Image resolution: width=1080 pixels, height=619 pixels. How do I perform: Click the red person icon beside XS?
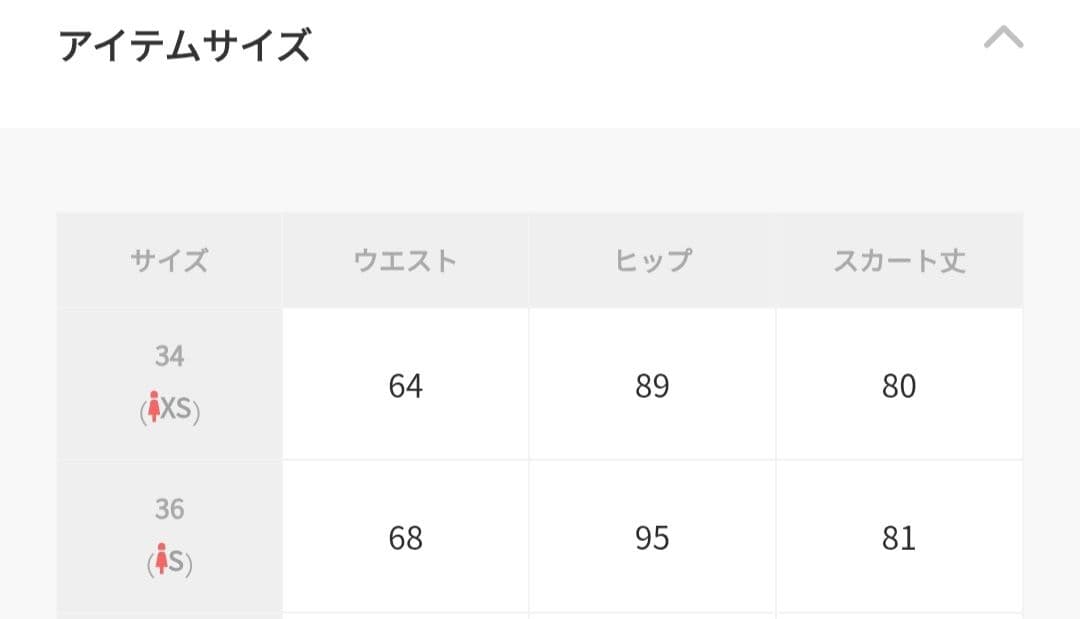tap(154, 408)
